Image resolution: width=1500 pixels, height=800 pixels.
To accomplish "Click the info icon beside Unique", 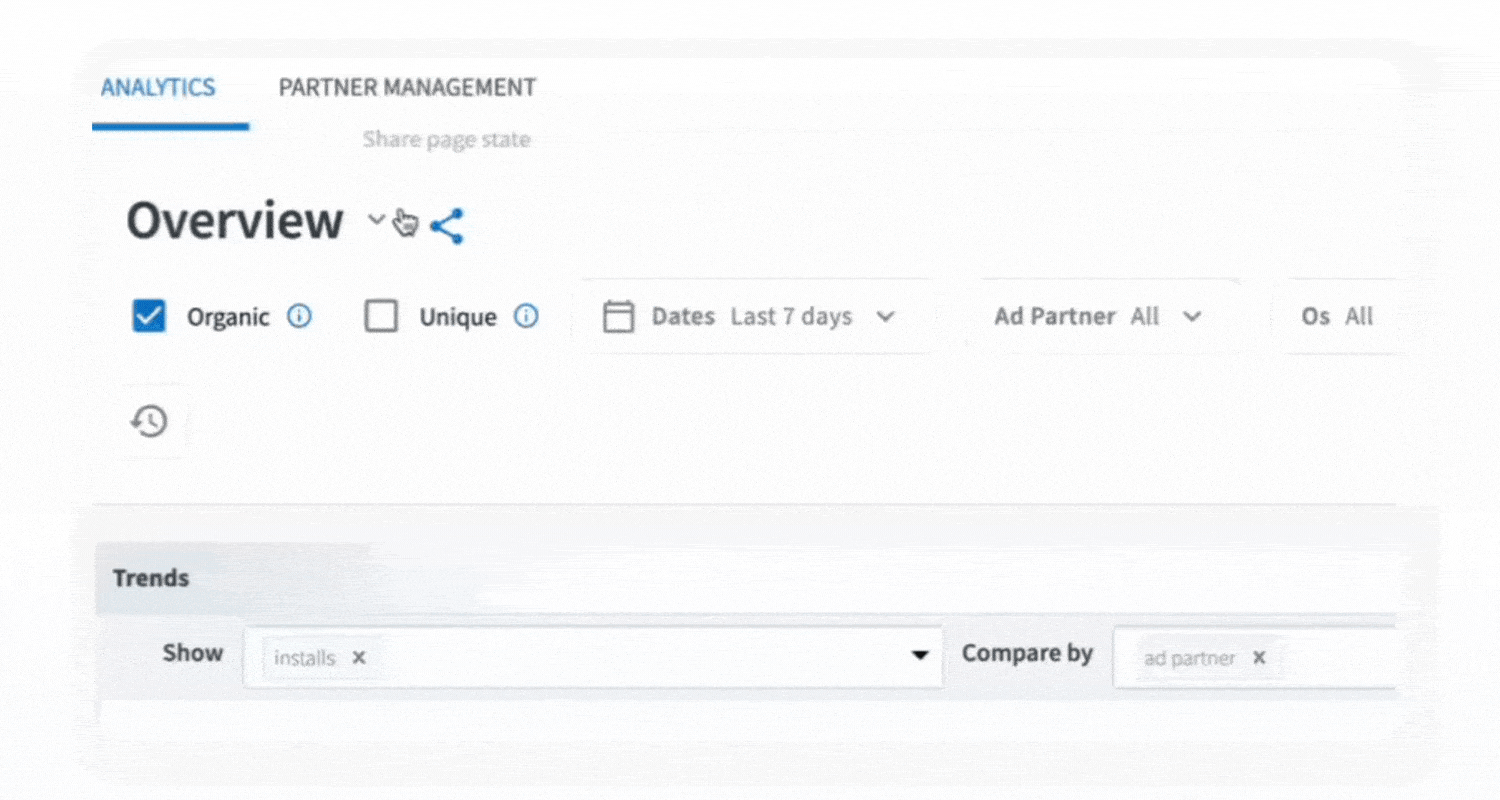I will click(526, 317).
